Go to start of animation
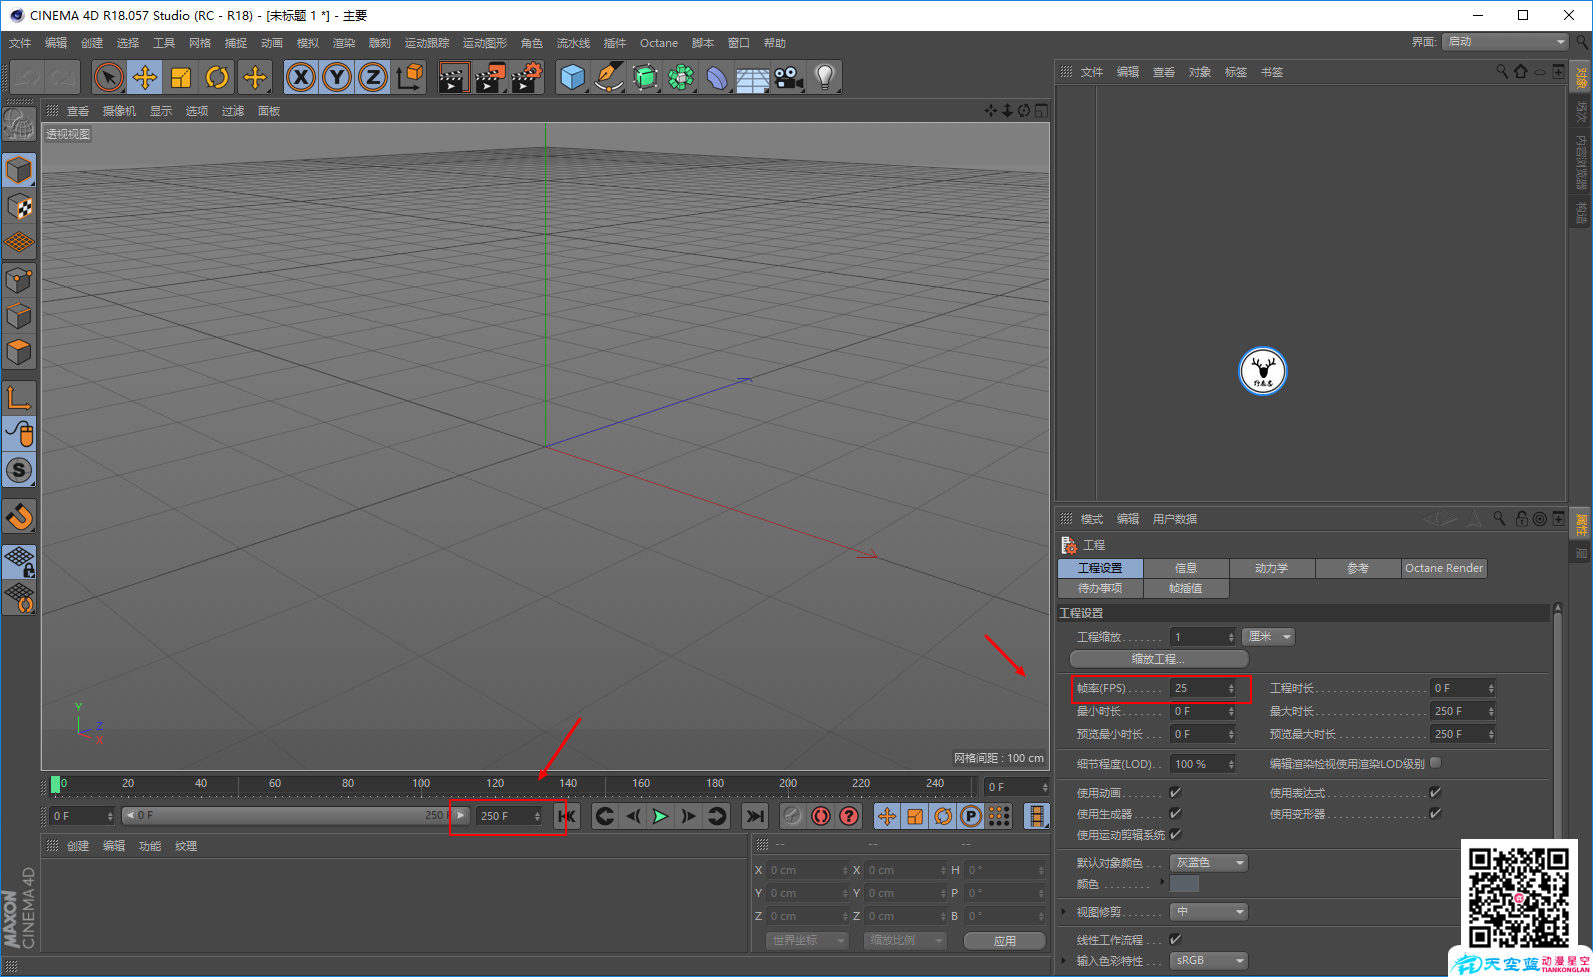1593x977 pixels. (x=567, y=816)
